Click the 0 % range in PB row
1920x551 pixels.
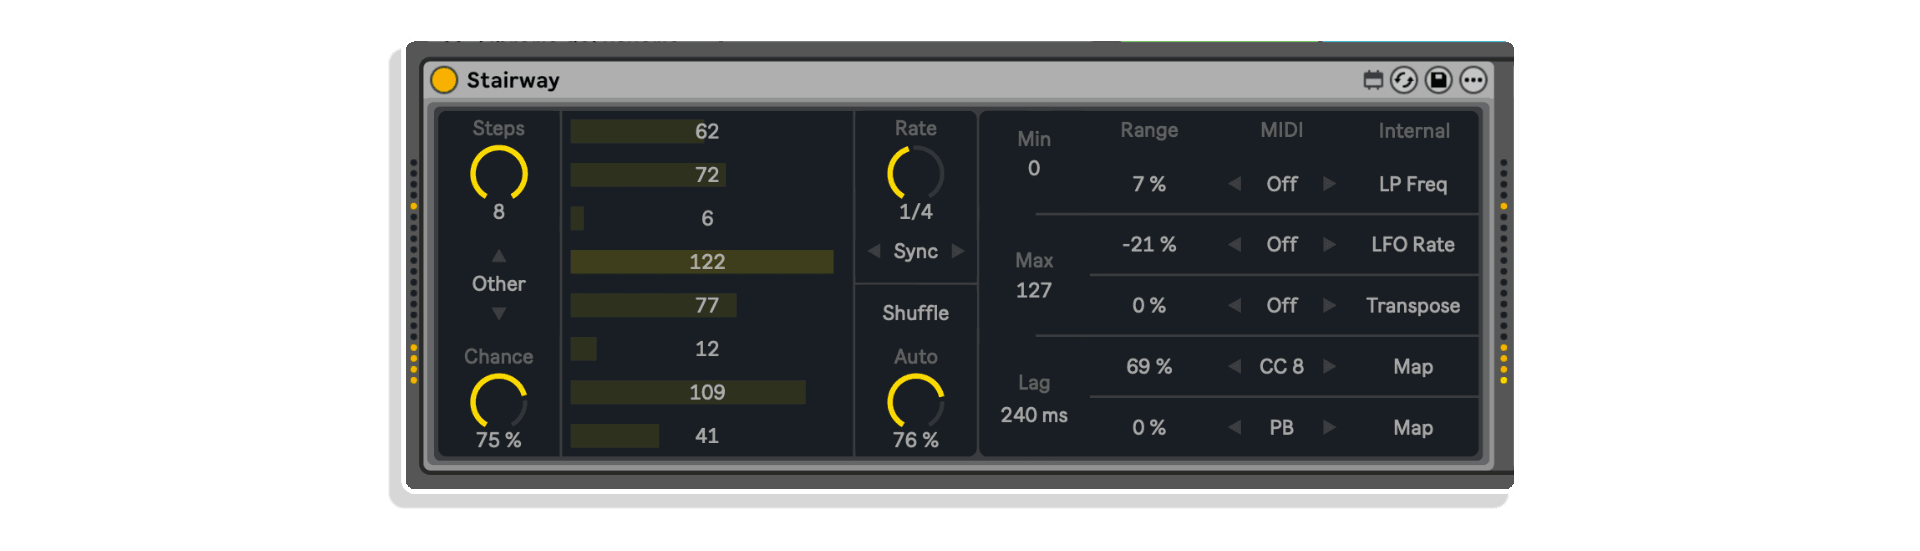[1149, 428]
